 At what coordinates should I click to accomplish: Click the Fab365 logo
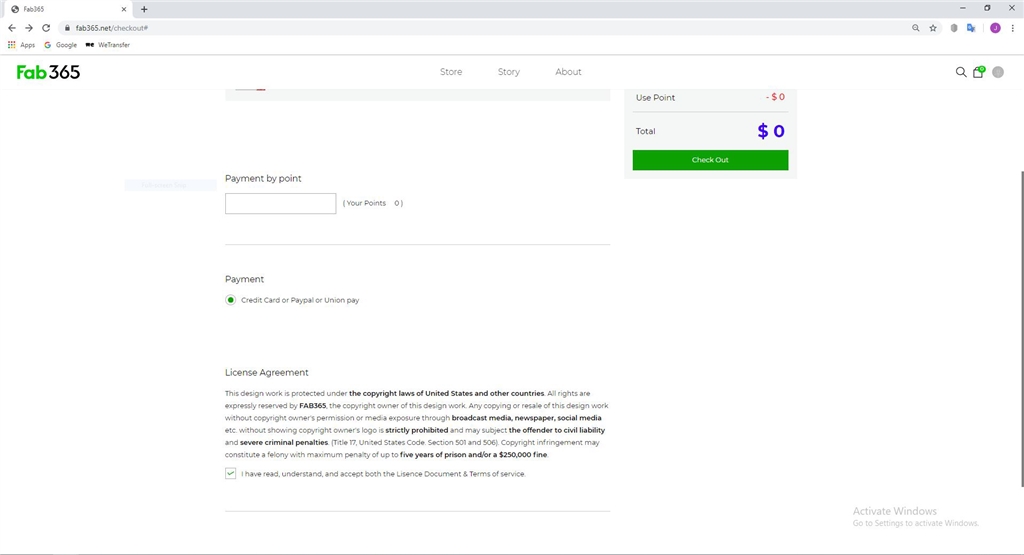point(48,72)
